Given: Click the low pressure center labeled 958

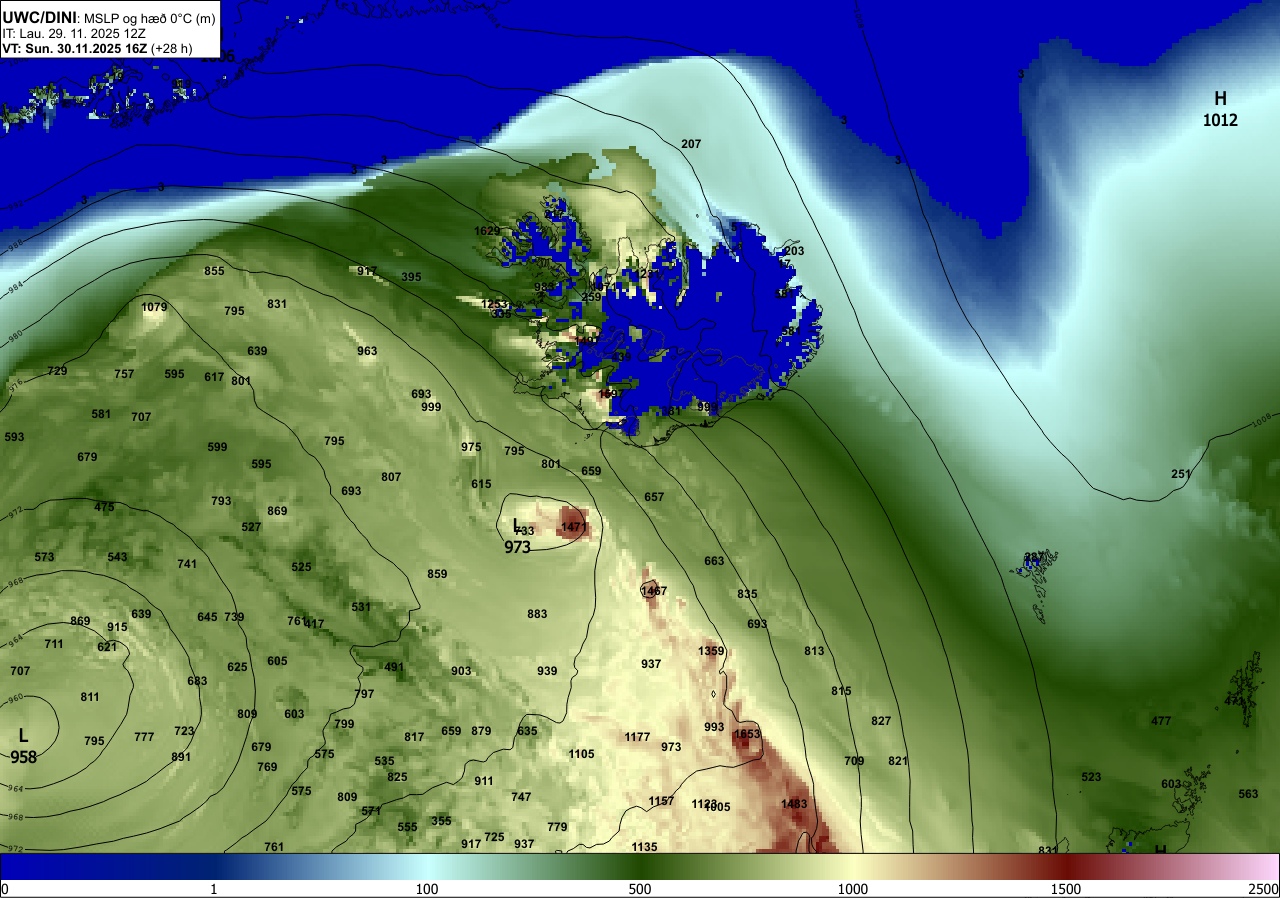Looking at the screenshot, I should pyautogui.click(x=23, y=746).
